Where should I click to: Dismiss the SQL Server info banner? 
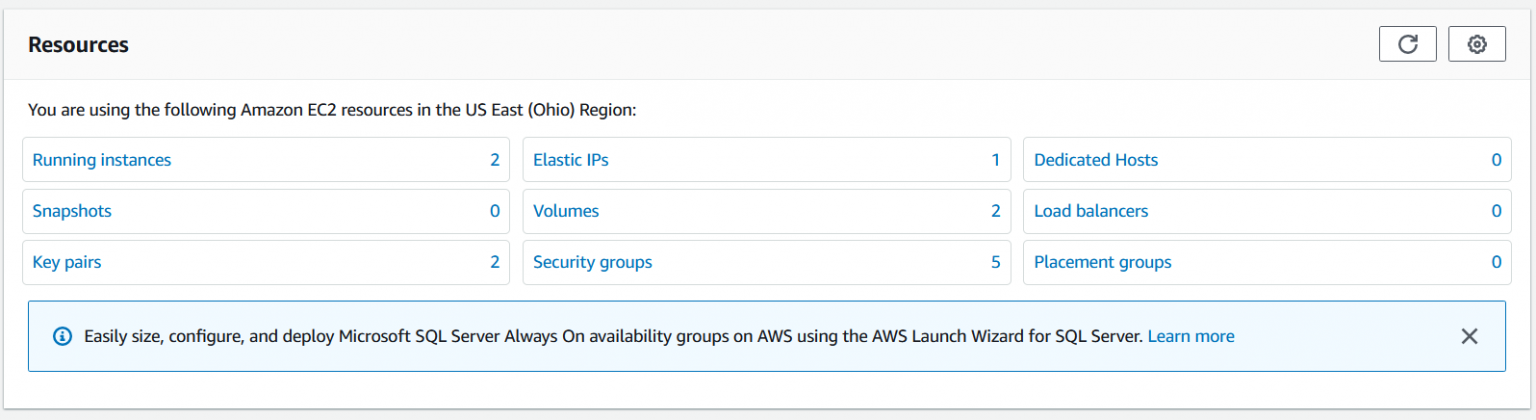click(1469, 336)
